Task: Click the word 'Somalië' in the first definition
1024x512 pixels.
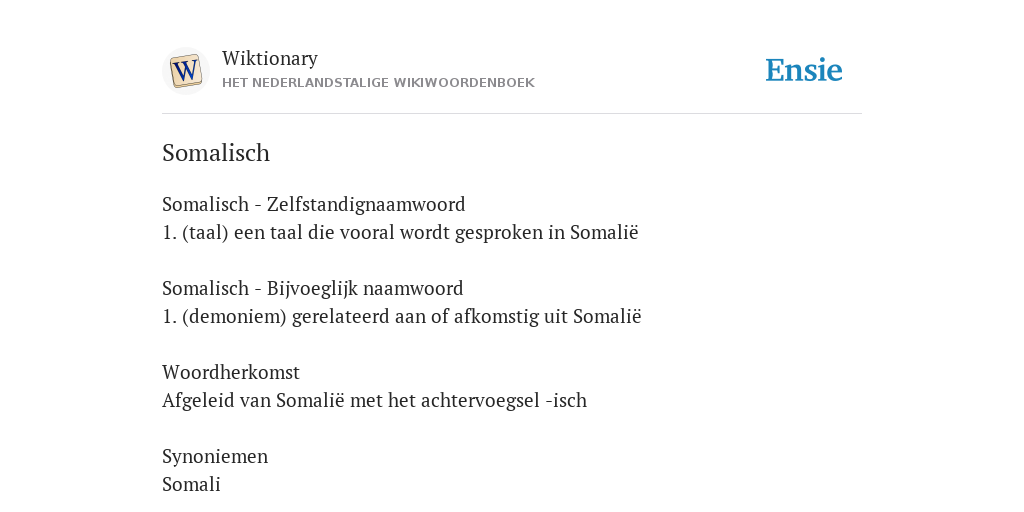Action: [604, 232]
